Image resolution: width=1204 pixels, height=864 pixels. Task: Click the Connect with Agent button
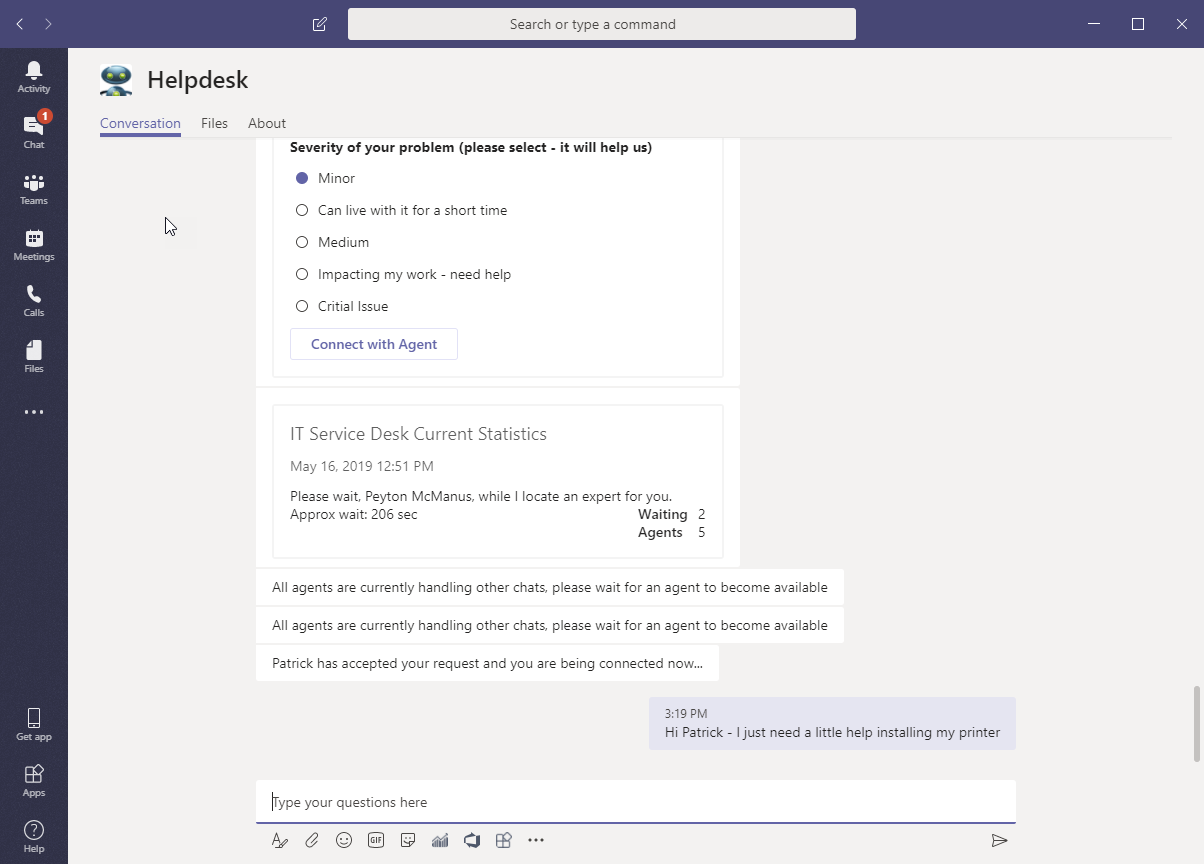coord(374,344)
